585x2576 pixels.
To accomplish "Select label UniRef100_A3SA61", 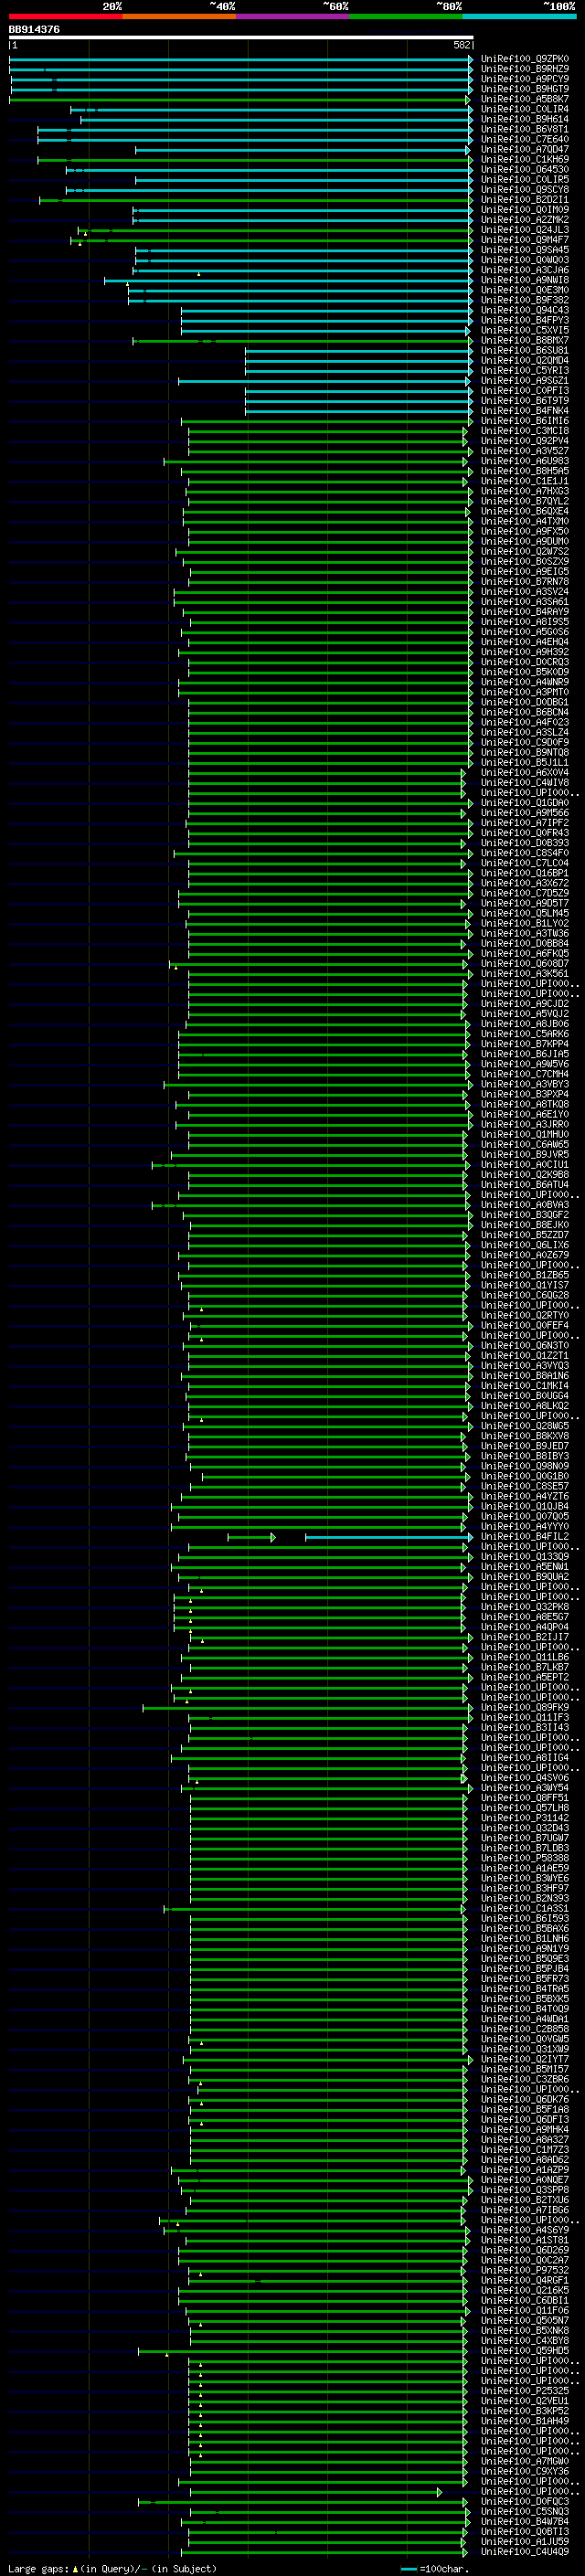I will pos(524,601).
